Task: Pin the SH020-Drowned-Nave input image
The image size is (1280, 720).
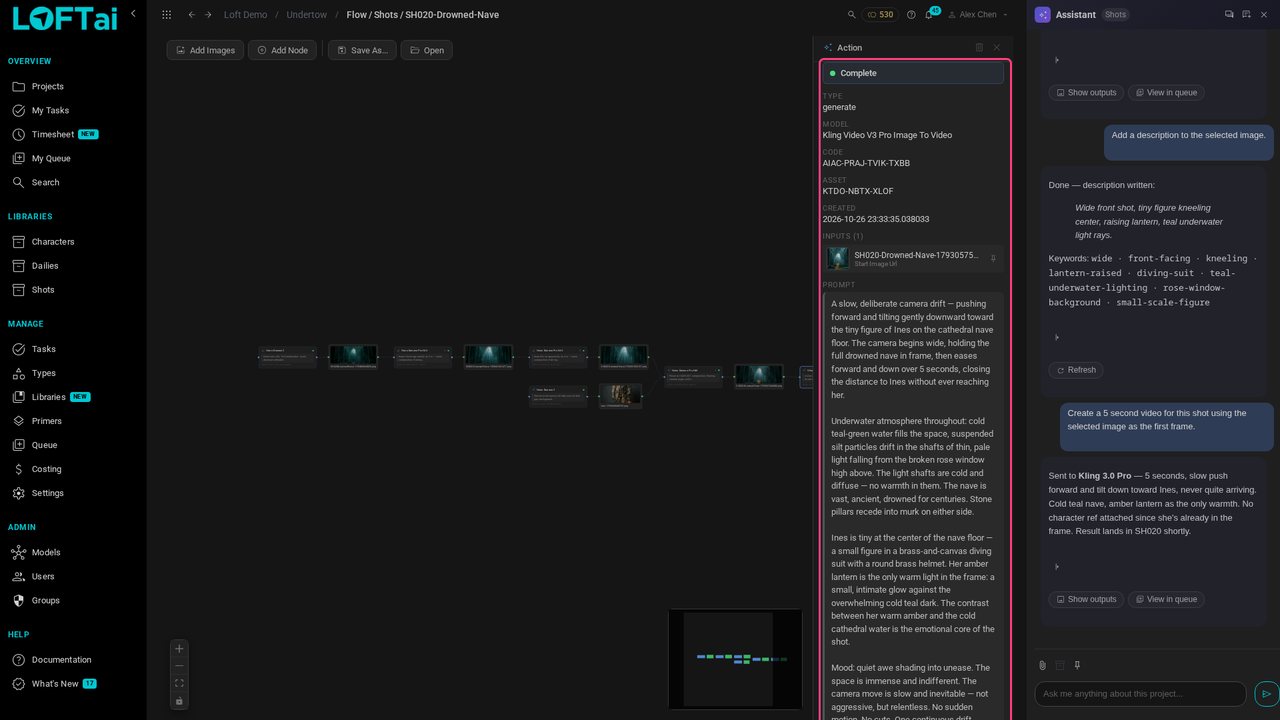Action: point(993,259)
